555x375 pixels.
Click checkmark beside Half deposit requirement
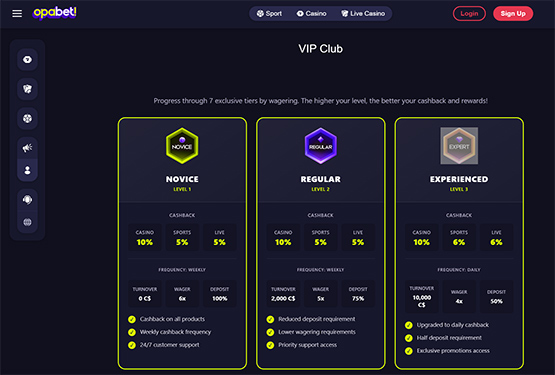click(408, 338)
